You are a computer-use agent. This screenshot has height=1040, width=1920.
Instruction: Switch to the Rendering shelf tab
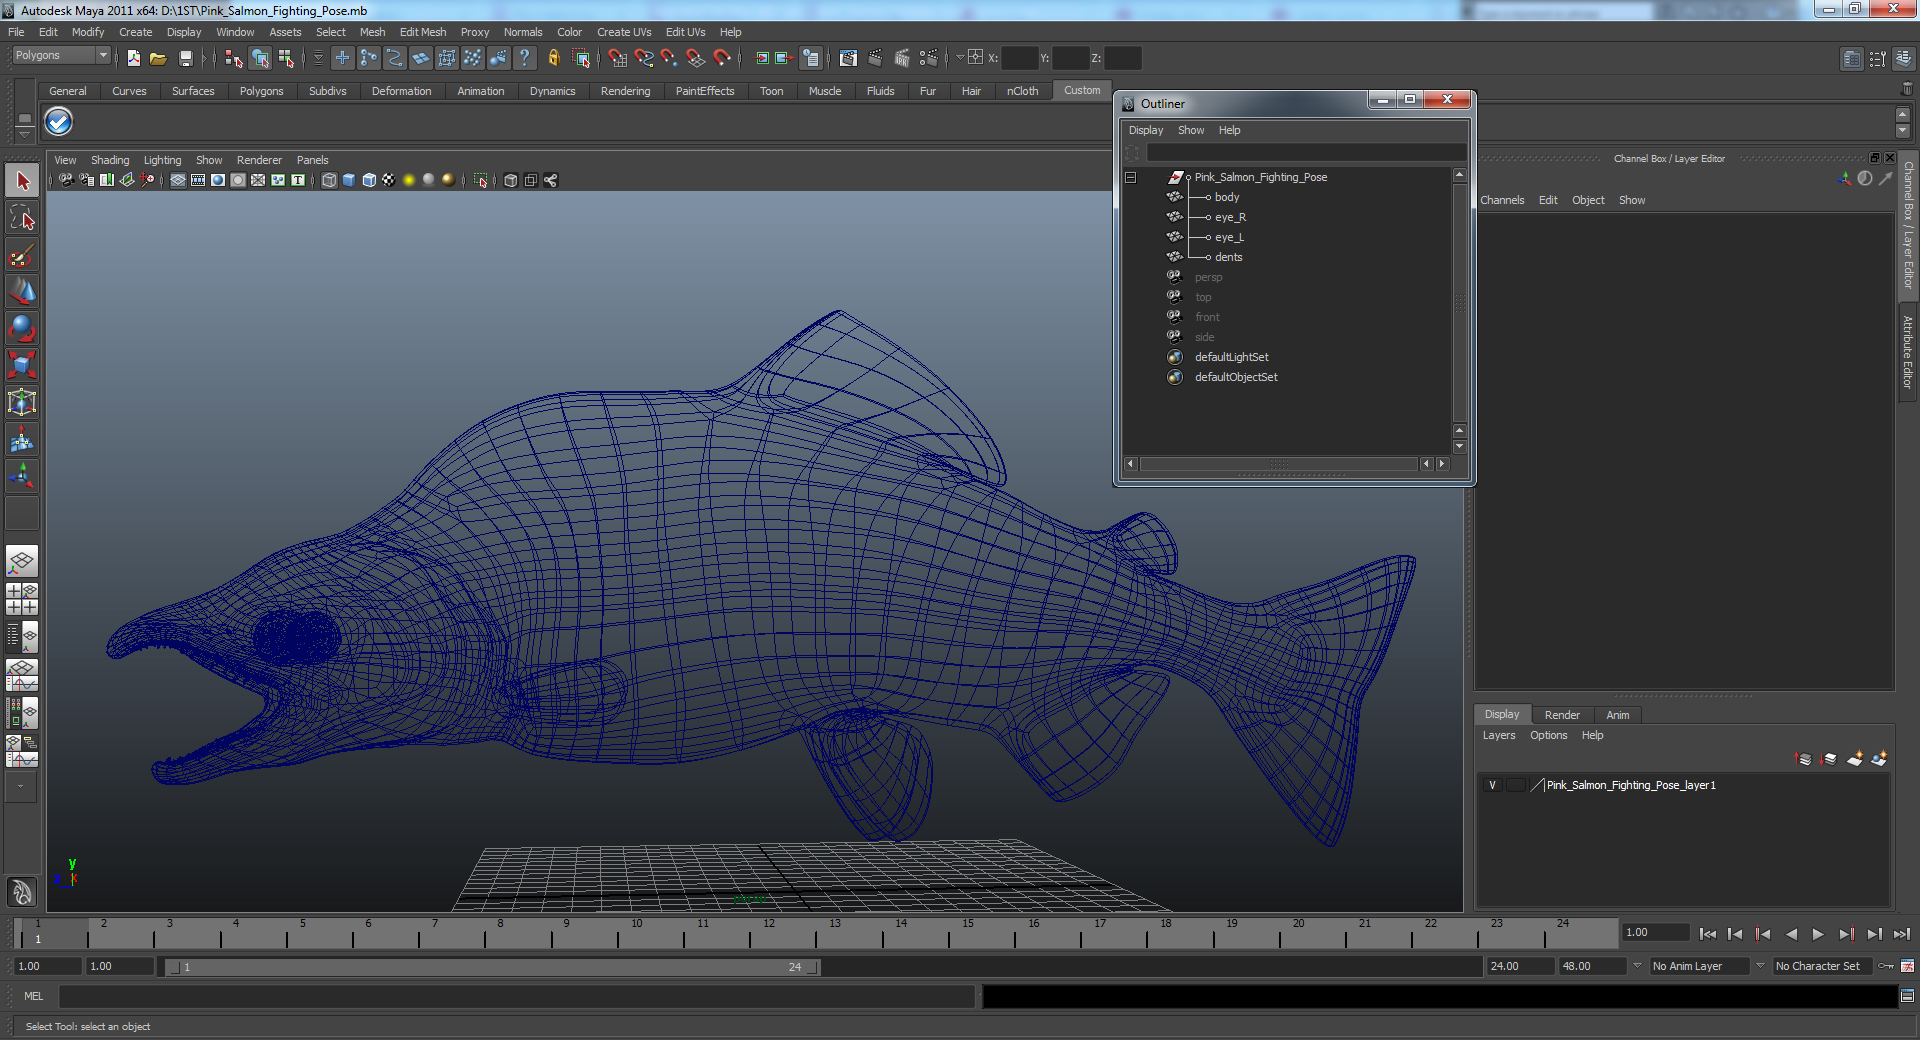pos(625,91)
